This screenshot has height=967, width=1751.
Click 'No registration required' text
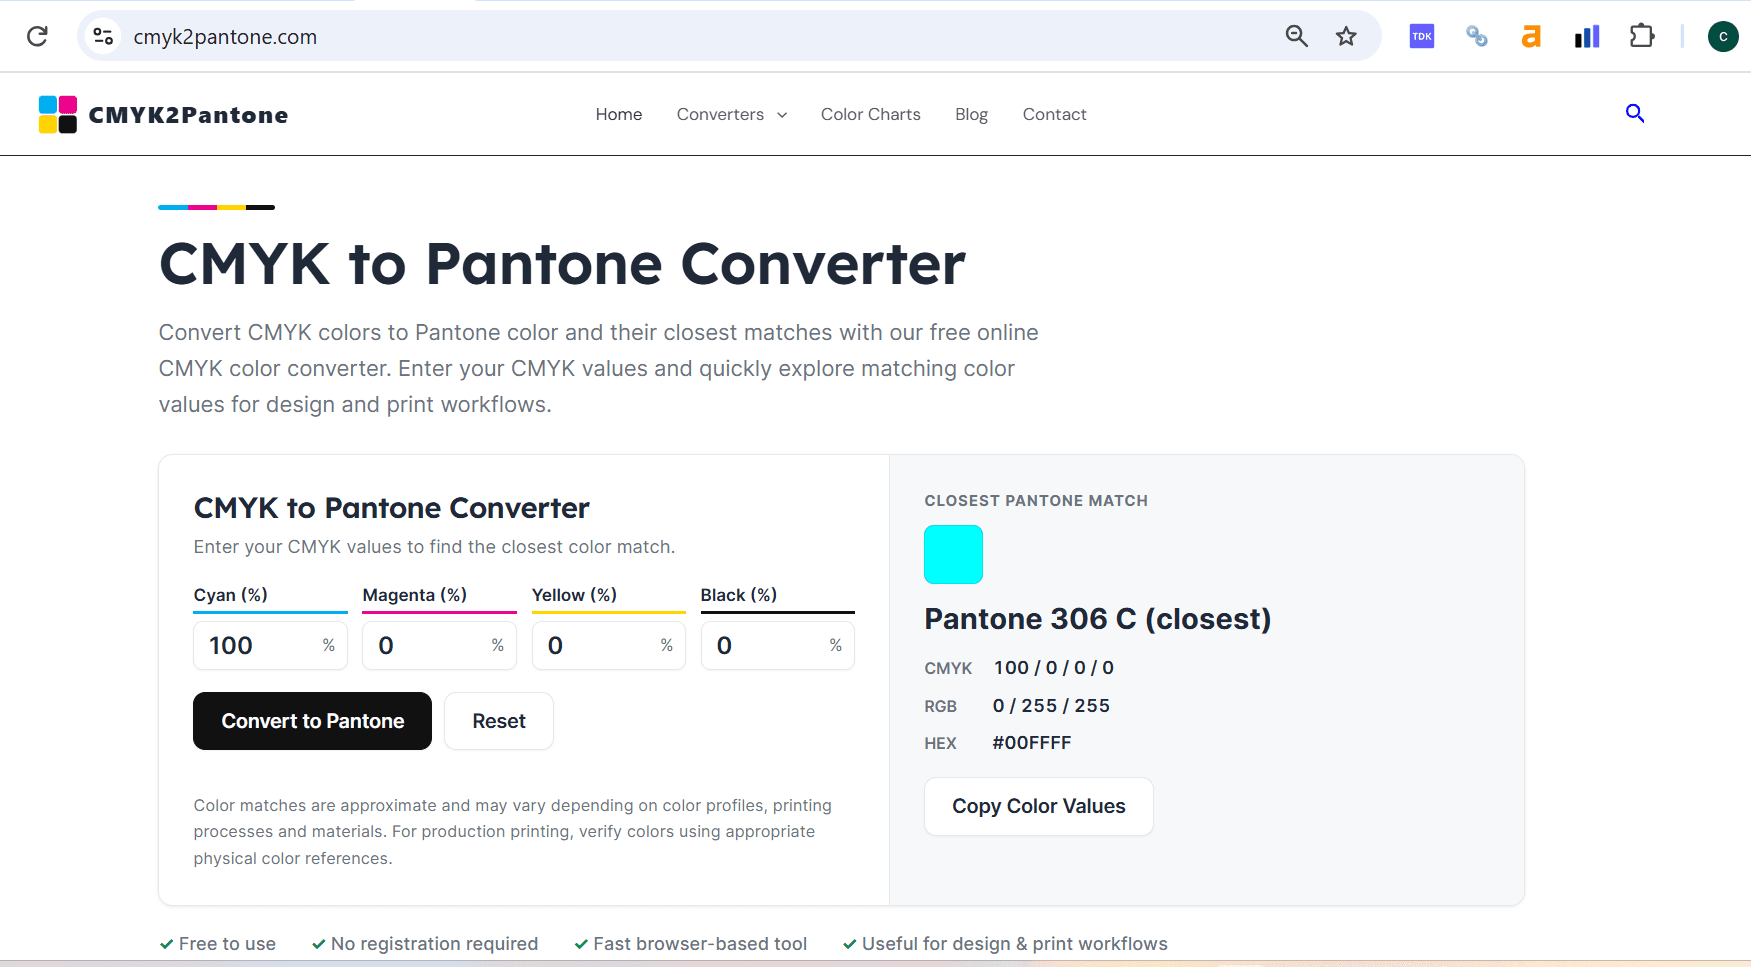point(425,944)
